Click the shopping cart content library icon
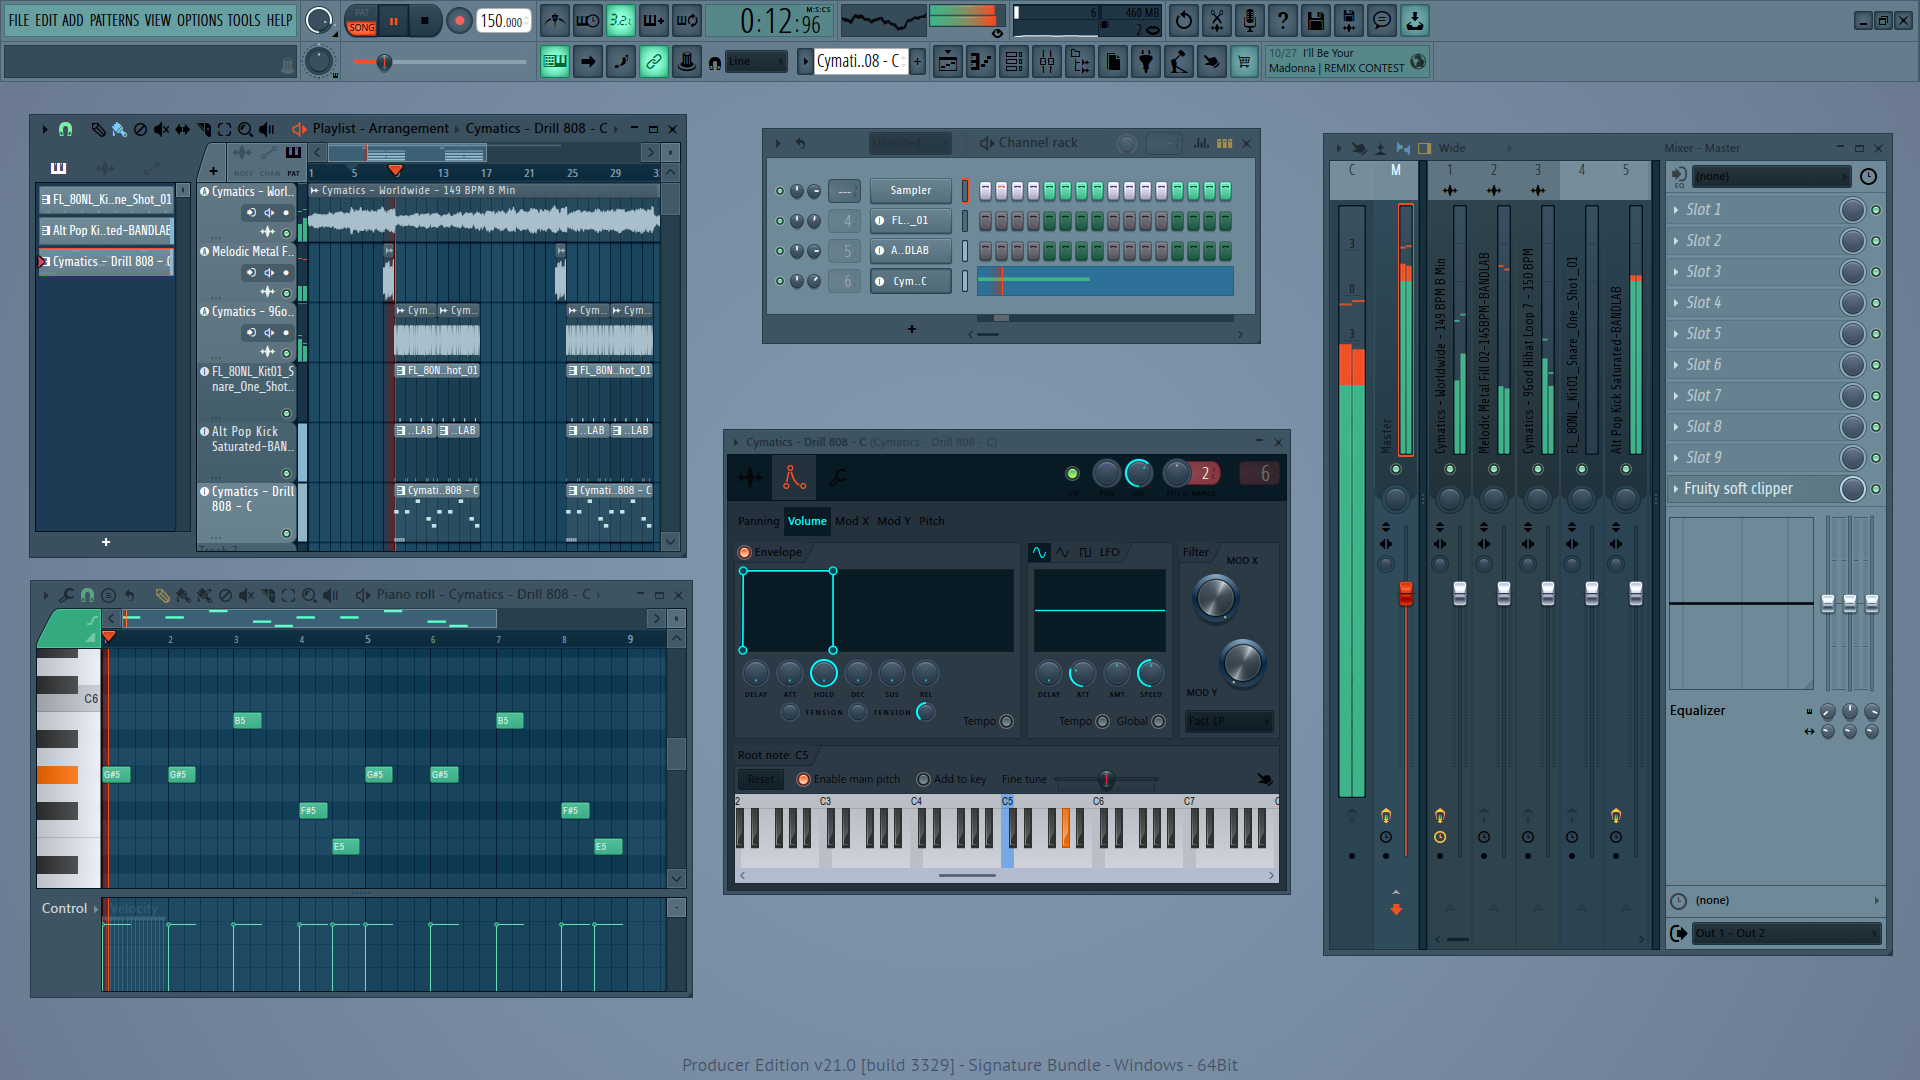 click(x=1244, y=62)
